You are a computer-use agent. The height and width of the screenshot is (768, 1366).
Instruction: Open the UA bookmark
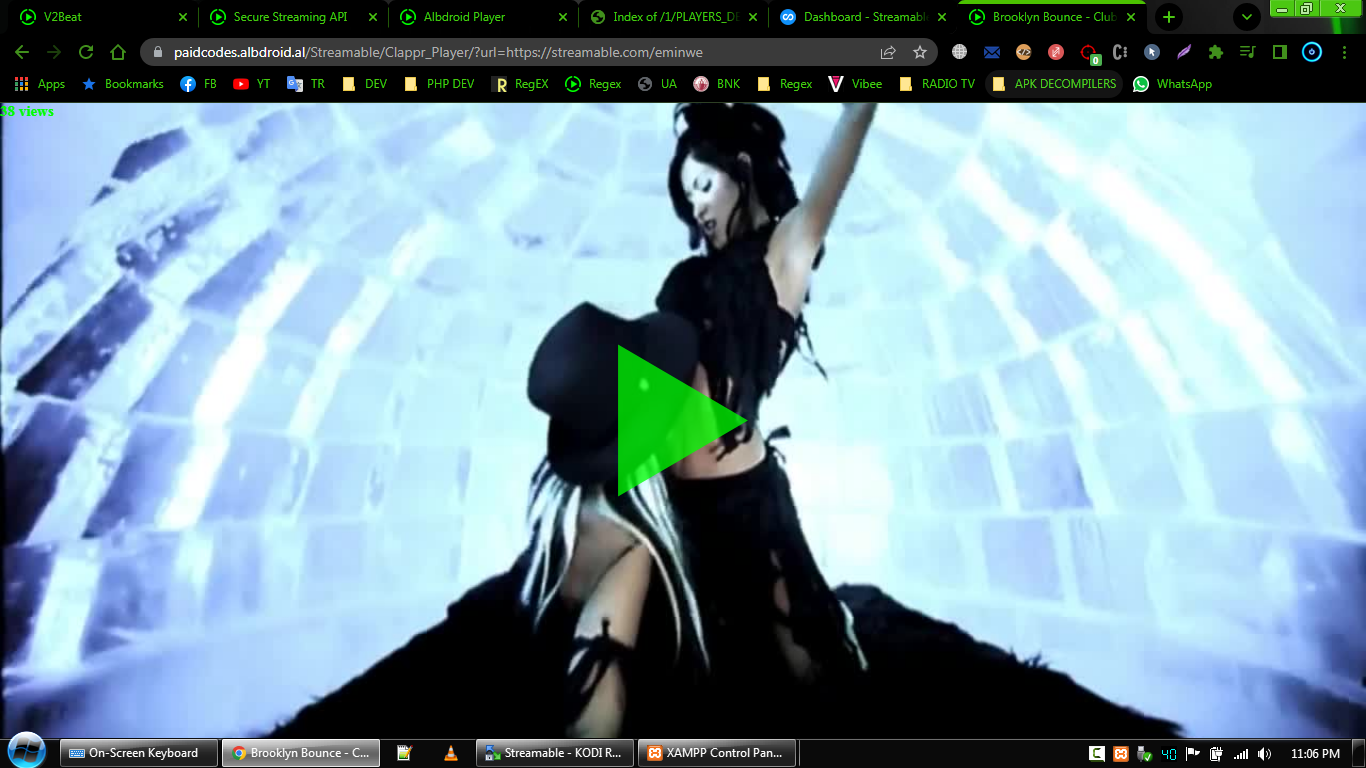coord(657,84)
